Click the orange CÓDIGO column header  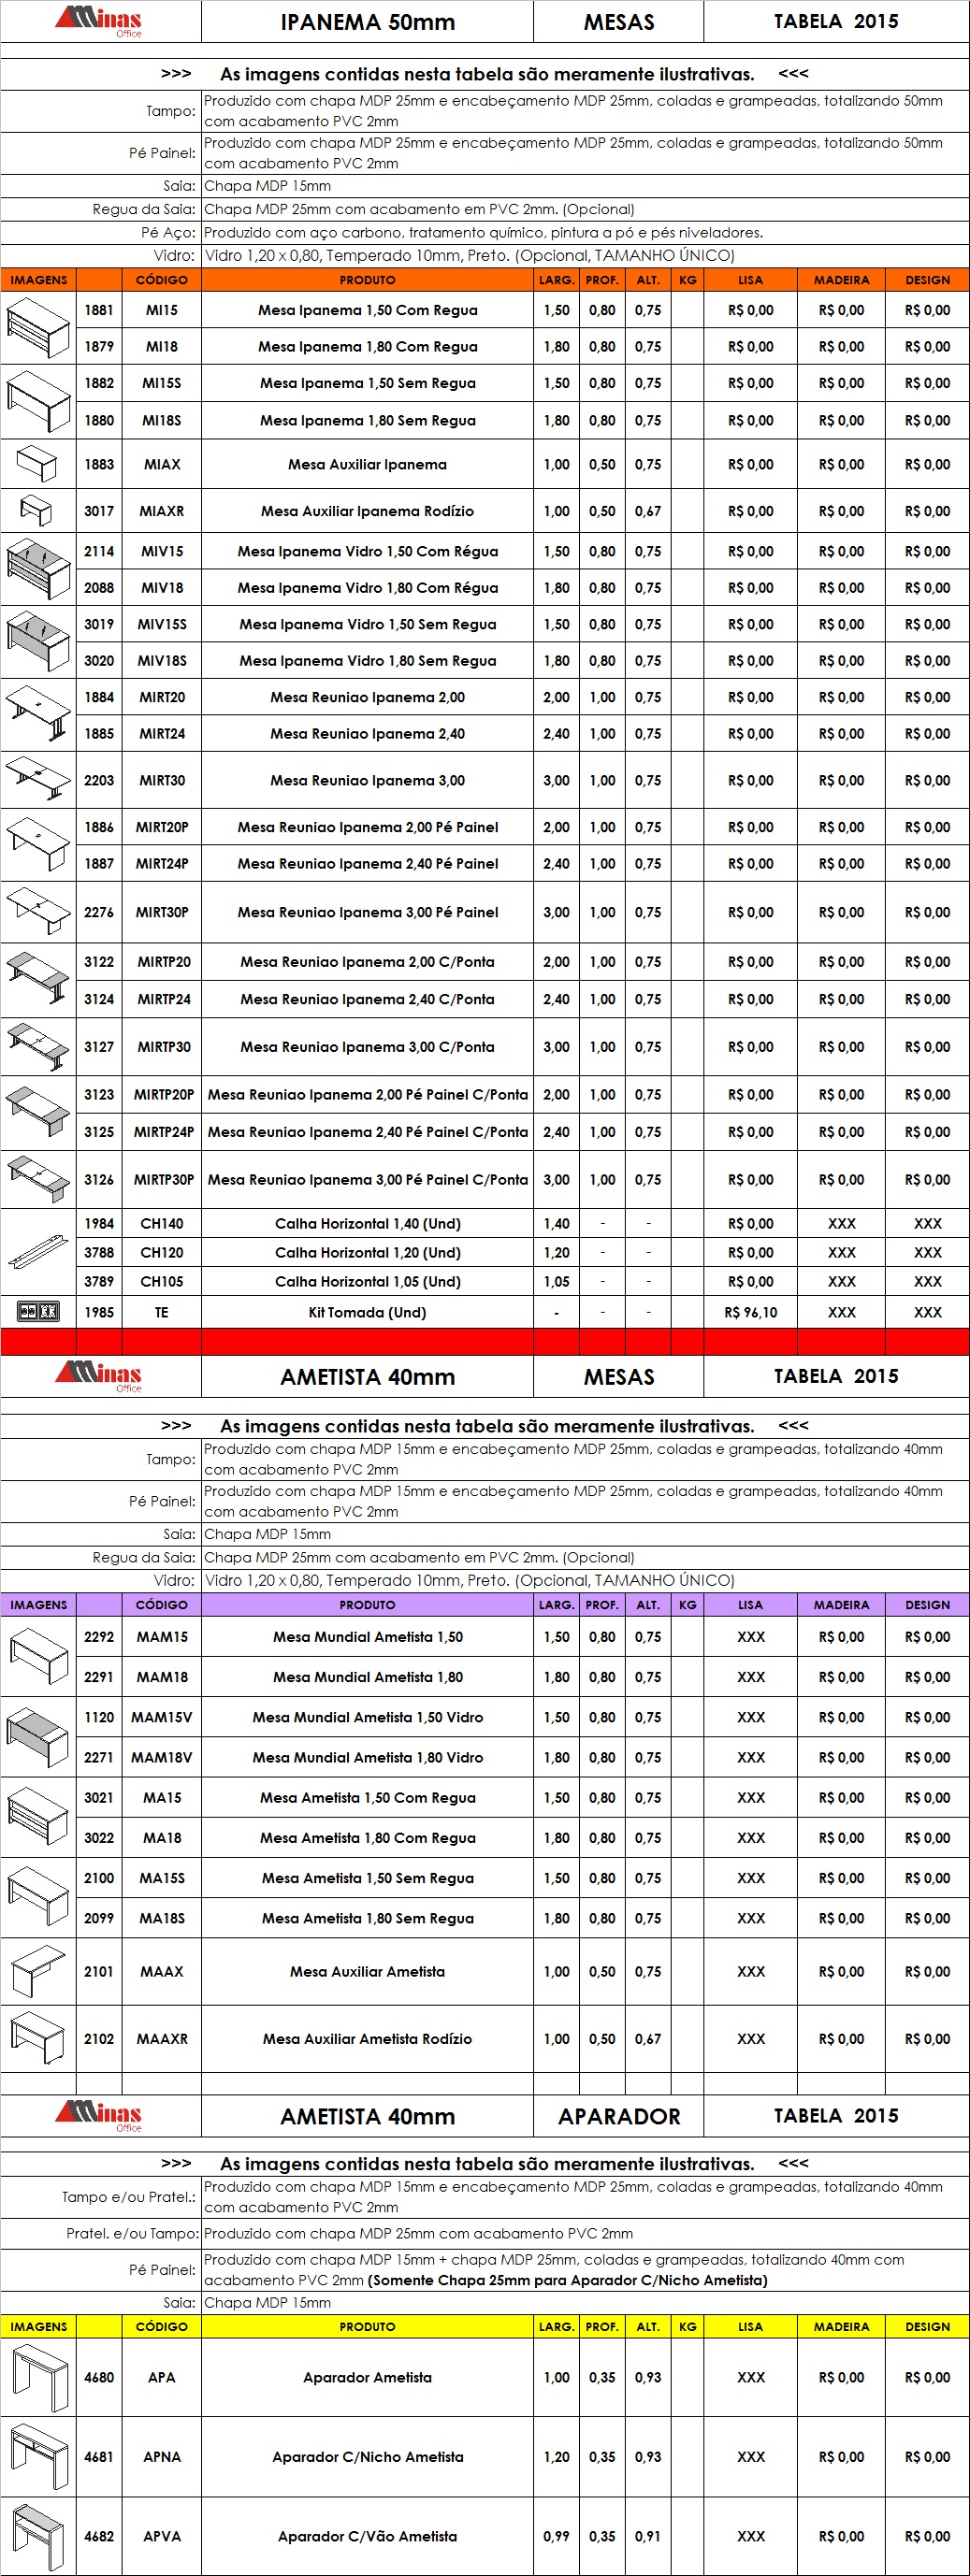[x=161, y=280]
